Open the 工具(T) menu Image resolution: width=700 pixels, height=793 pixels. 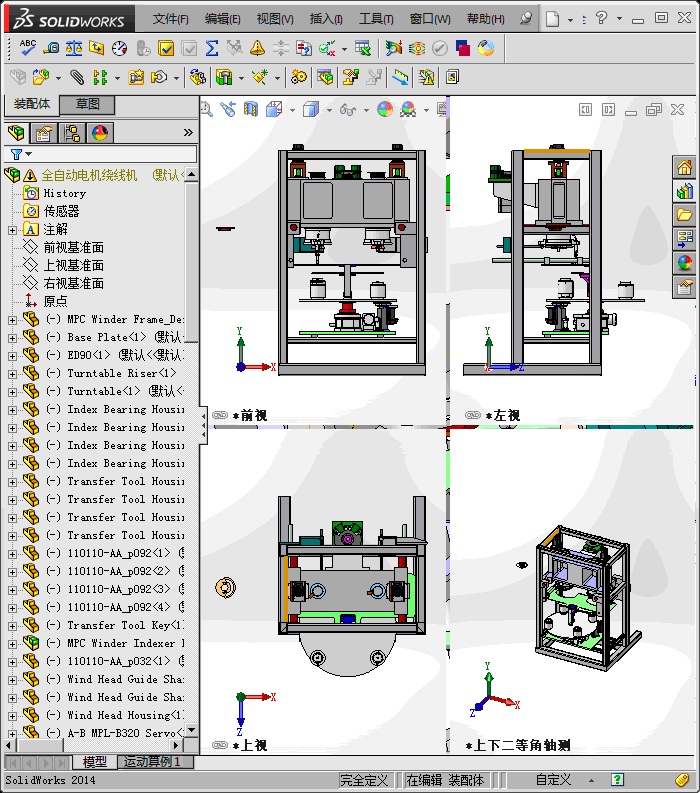376,19
